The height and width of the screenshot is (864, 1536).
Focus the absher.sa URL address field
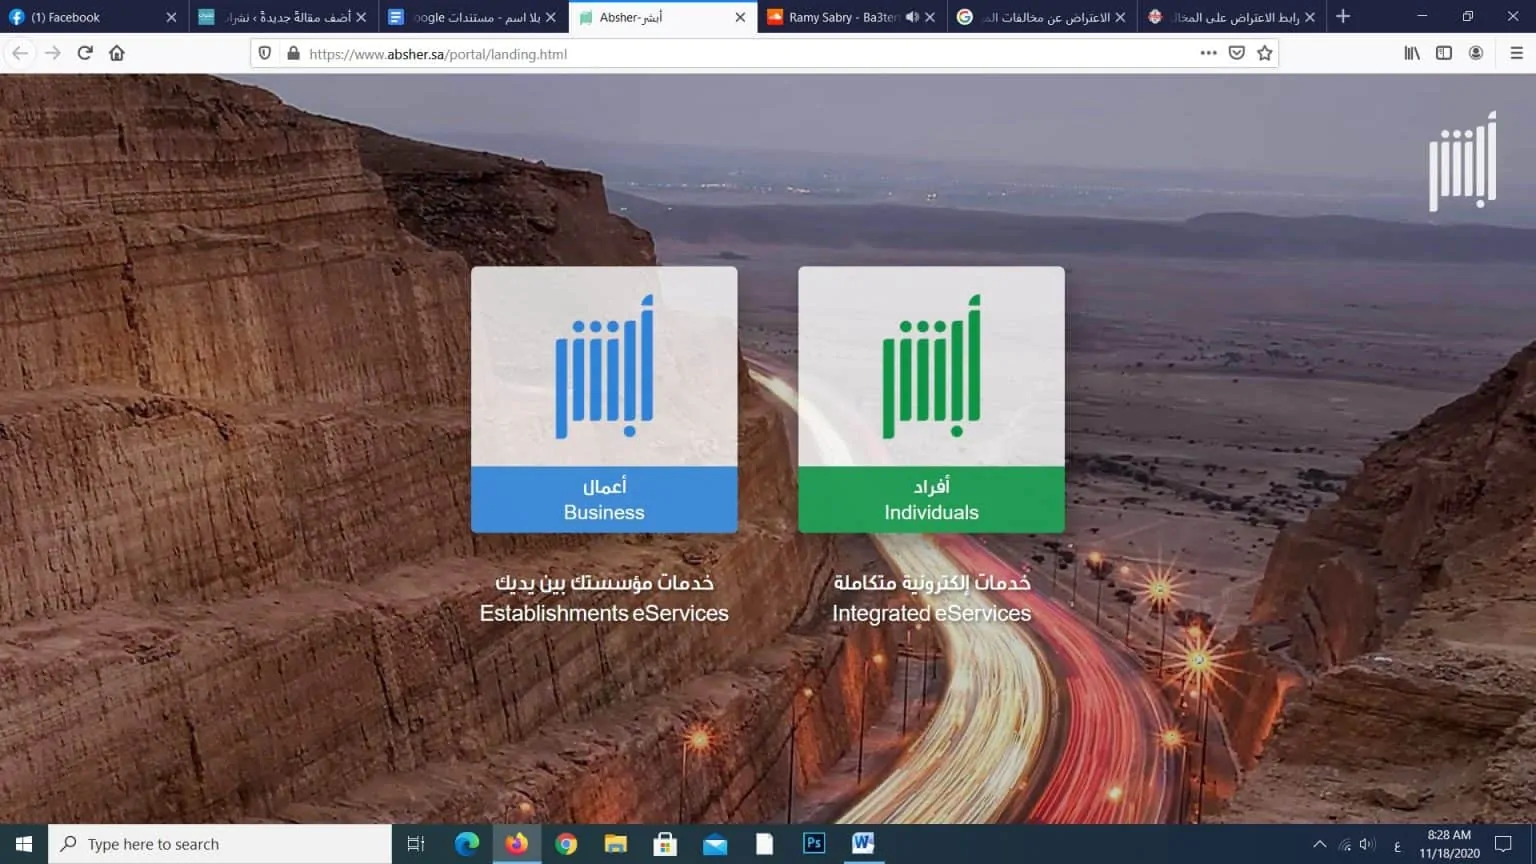click(740, 54)
